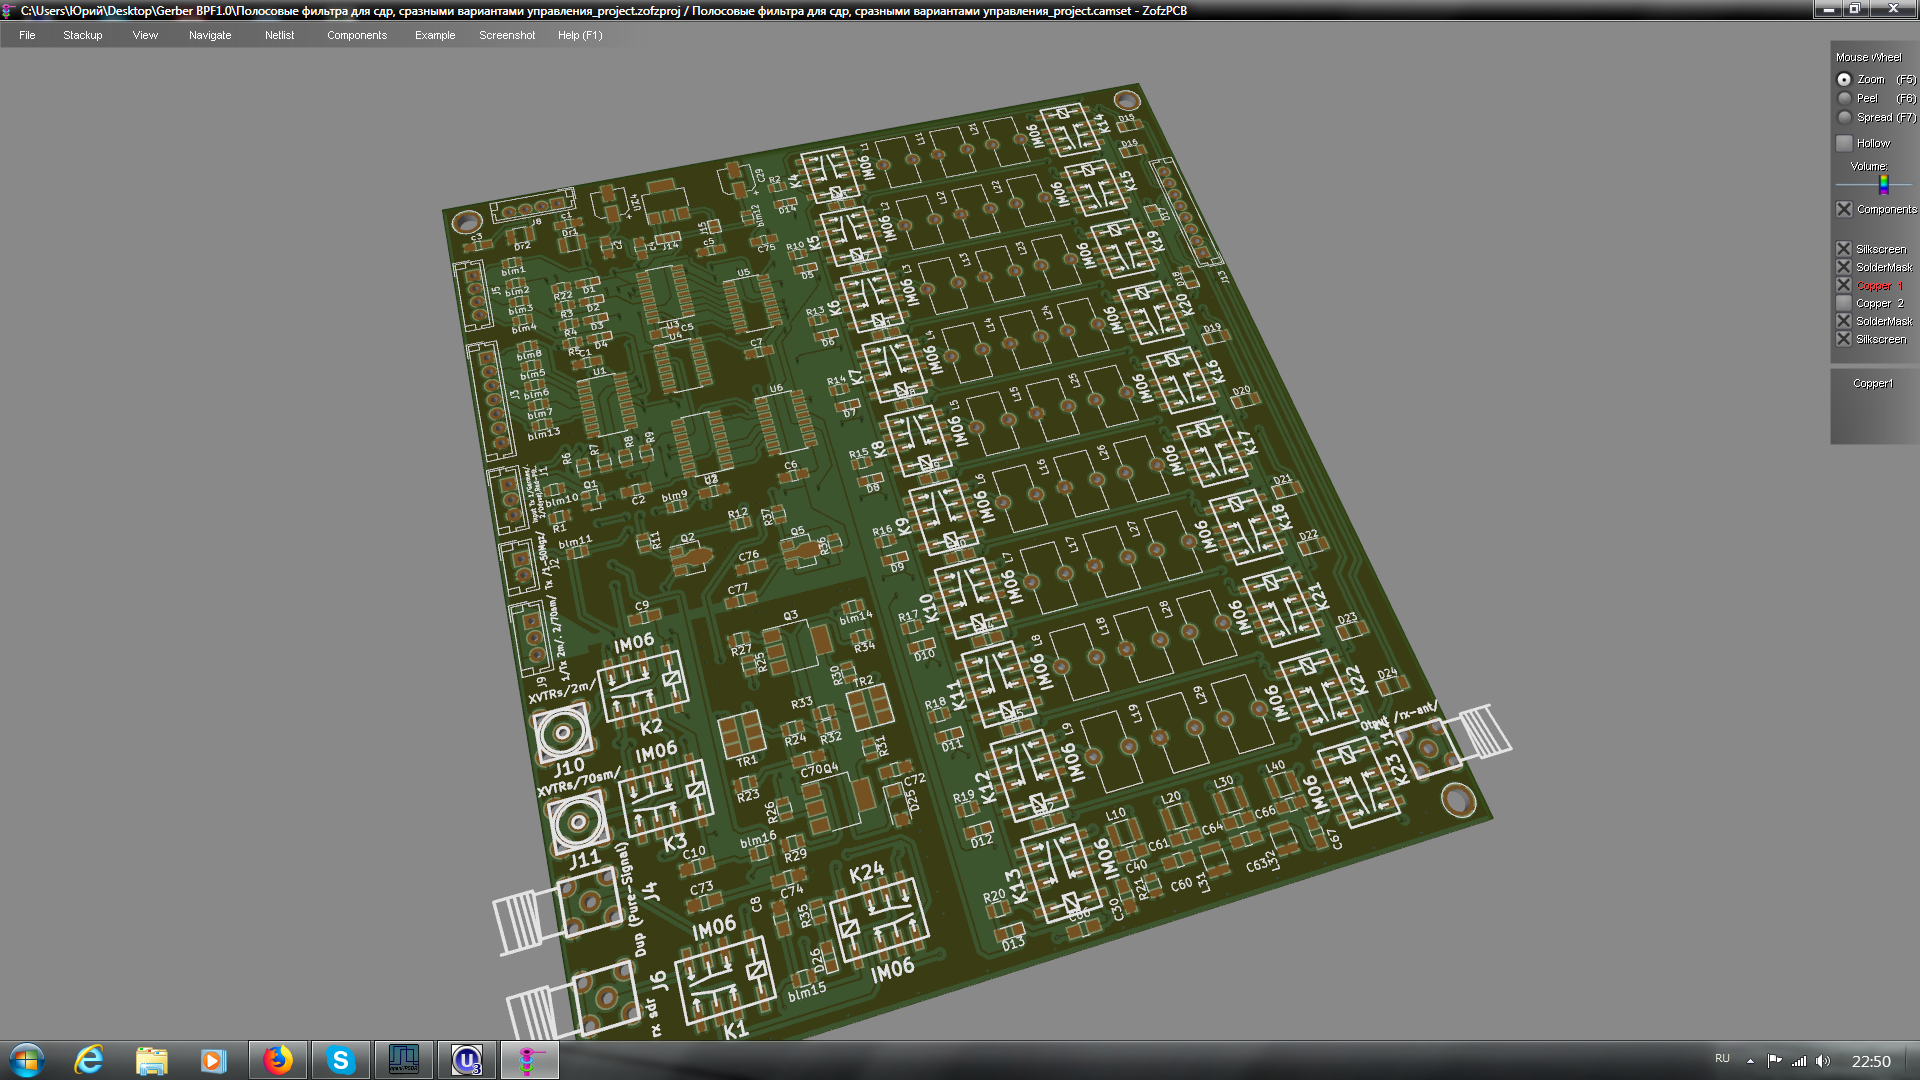Uncheck the Components checkbox
This screenshot has width=1920, height=1080.
1844,209
